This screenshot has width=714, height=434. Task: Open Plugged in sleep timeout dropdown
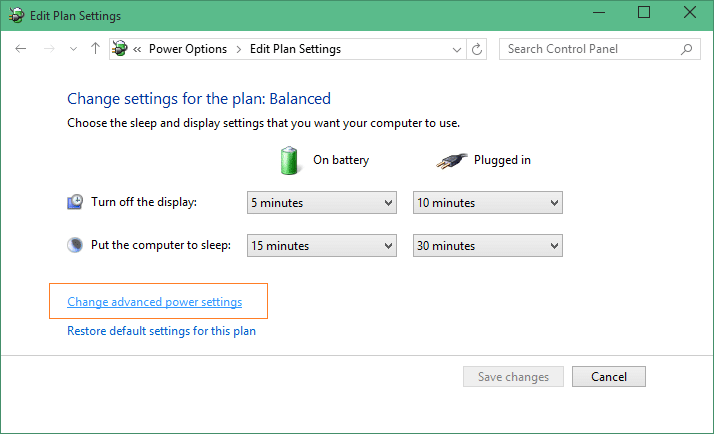click(x=488, y=246)
